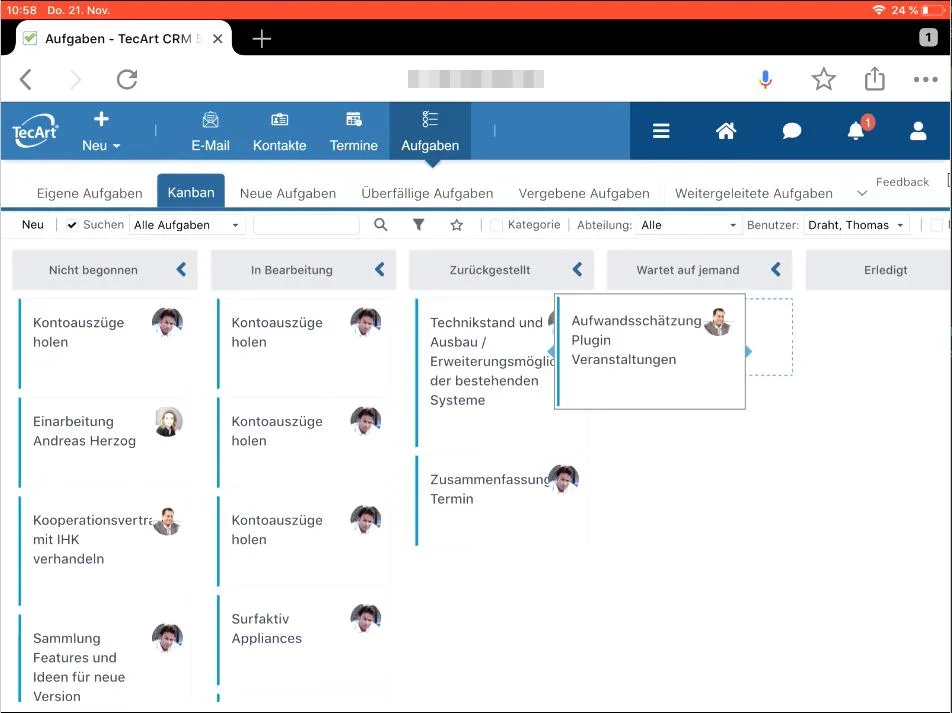Go forward in the browser
This screenshot has height=713, width=952.
75,79
